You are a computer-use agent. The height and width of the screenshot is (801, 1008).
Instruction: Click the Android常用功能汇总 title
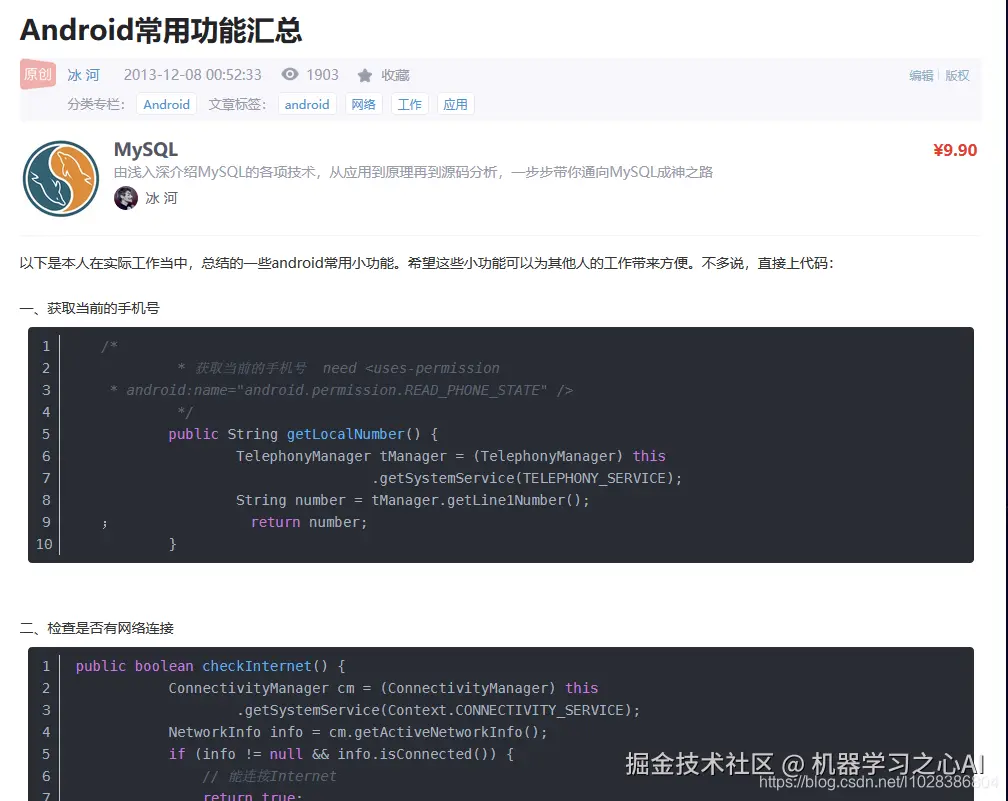[161, 30]
